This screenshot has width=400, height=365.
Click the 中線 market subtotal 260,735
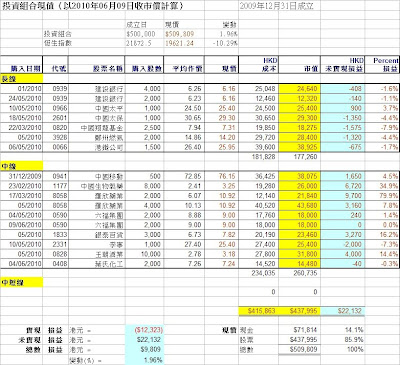305,273
